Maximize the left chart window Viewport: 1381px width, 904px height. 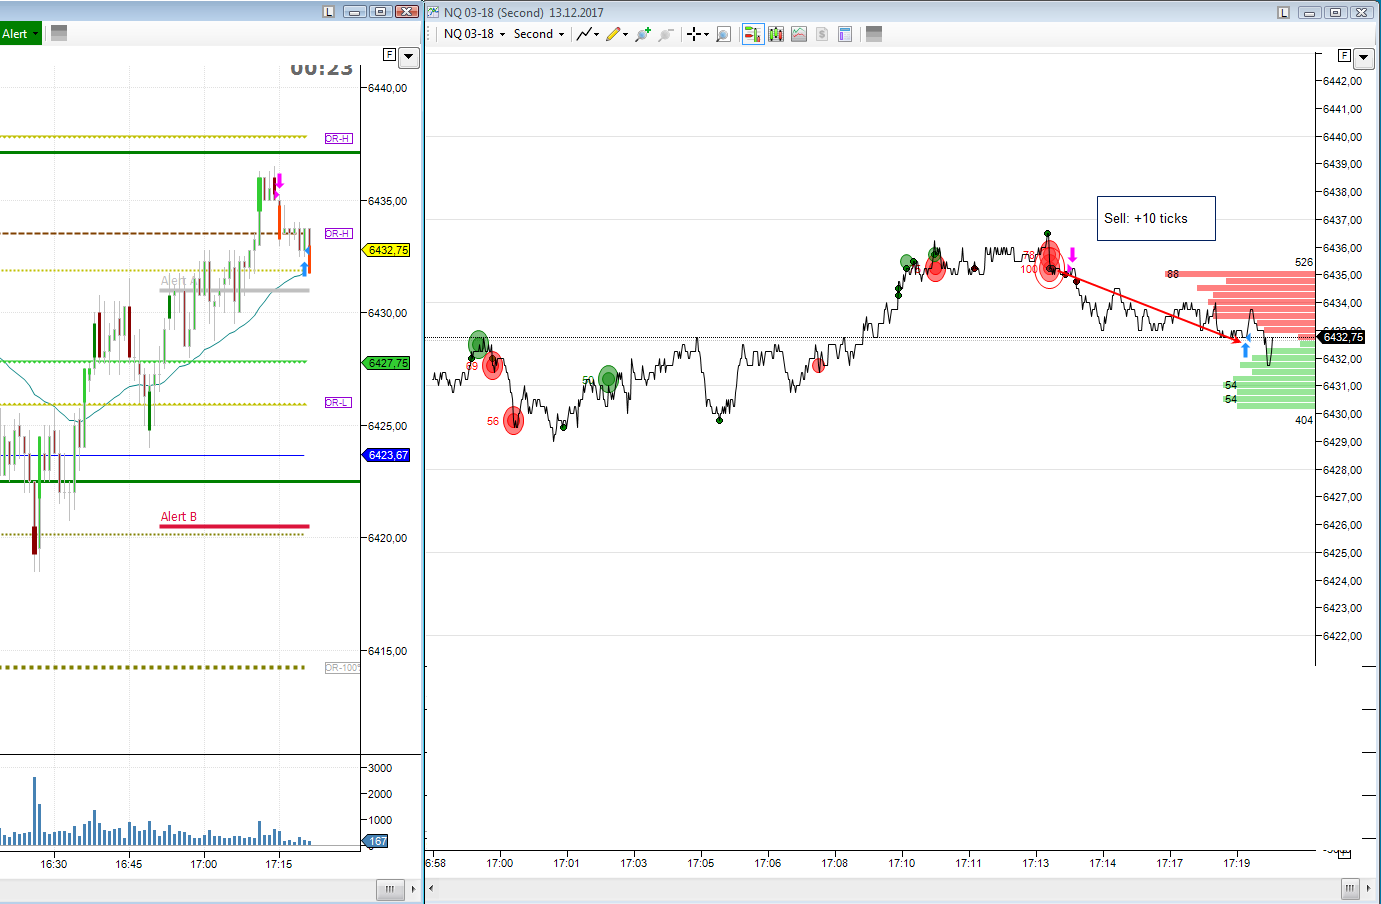(381, 12)
